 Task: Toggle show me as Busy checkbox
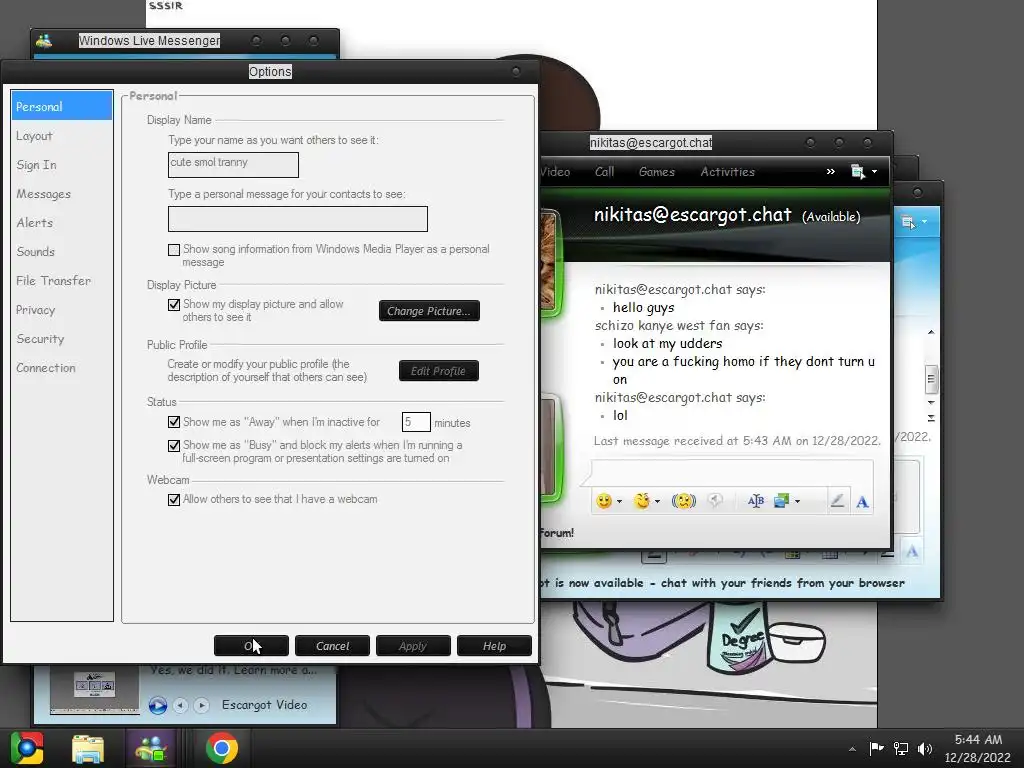point(174,446)
